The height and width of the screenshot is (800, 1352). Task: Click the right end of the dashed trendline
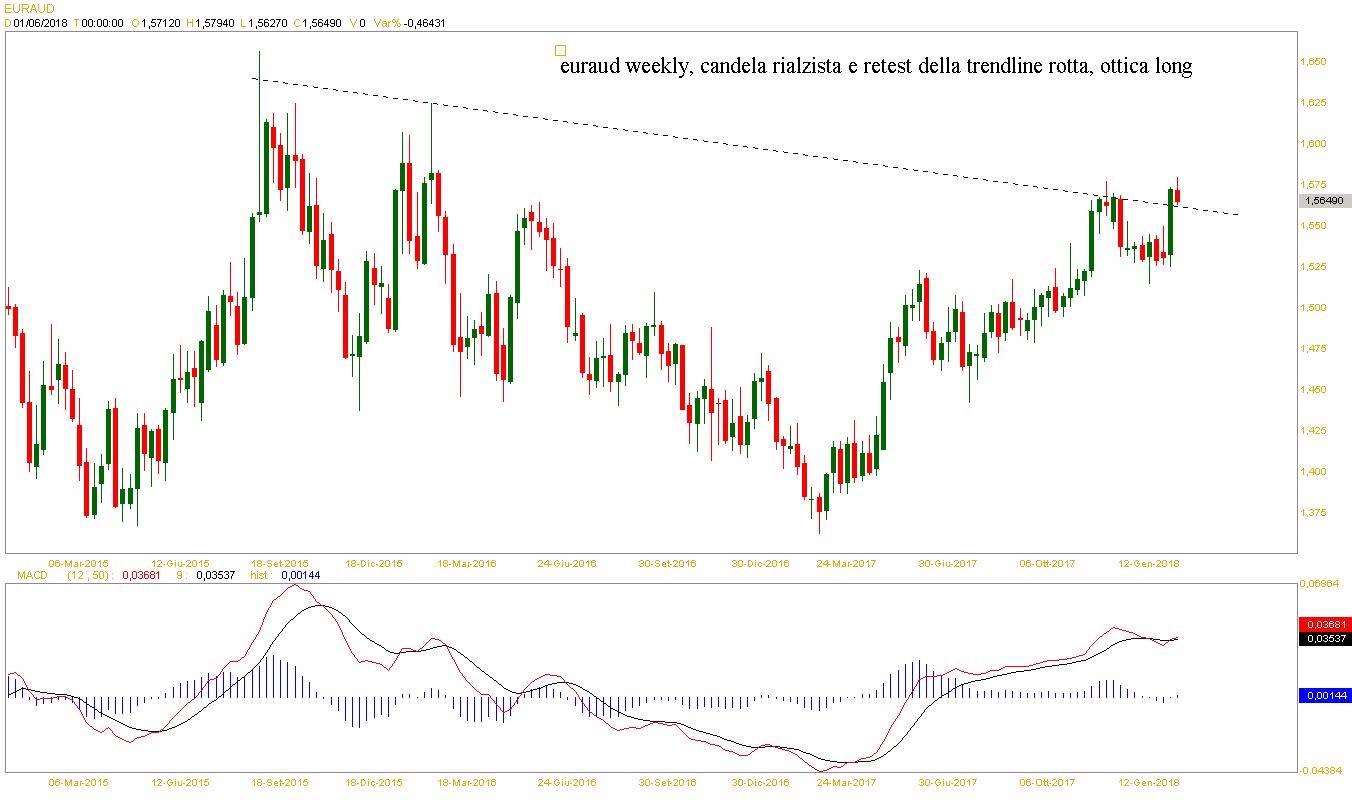pos(1238,214)
